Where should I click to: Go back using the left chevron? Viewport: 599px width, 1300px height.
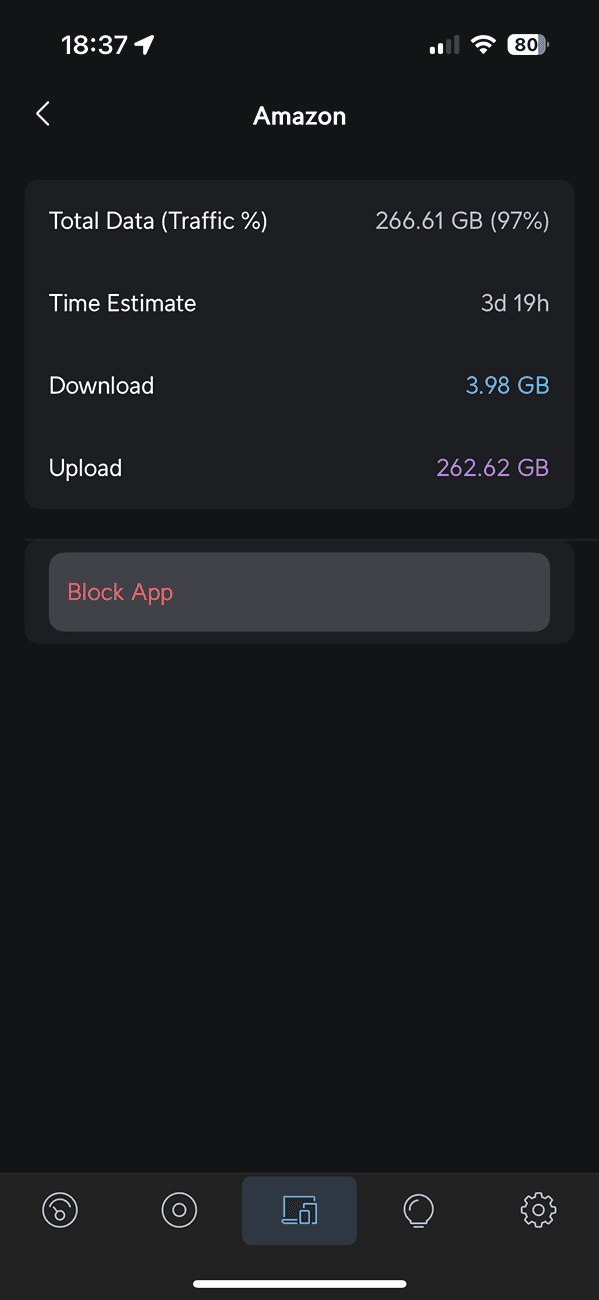[43, 114]
